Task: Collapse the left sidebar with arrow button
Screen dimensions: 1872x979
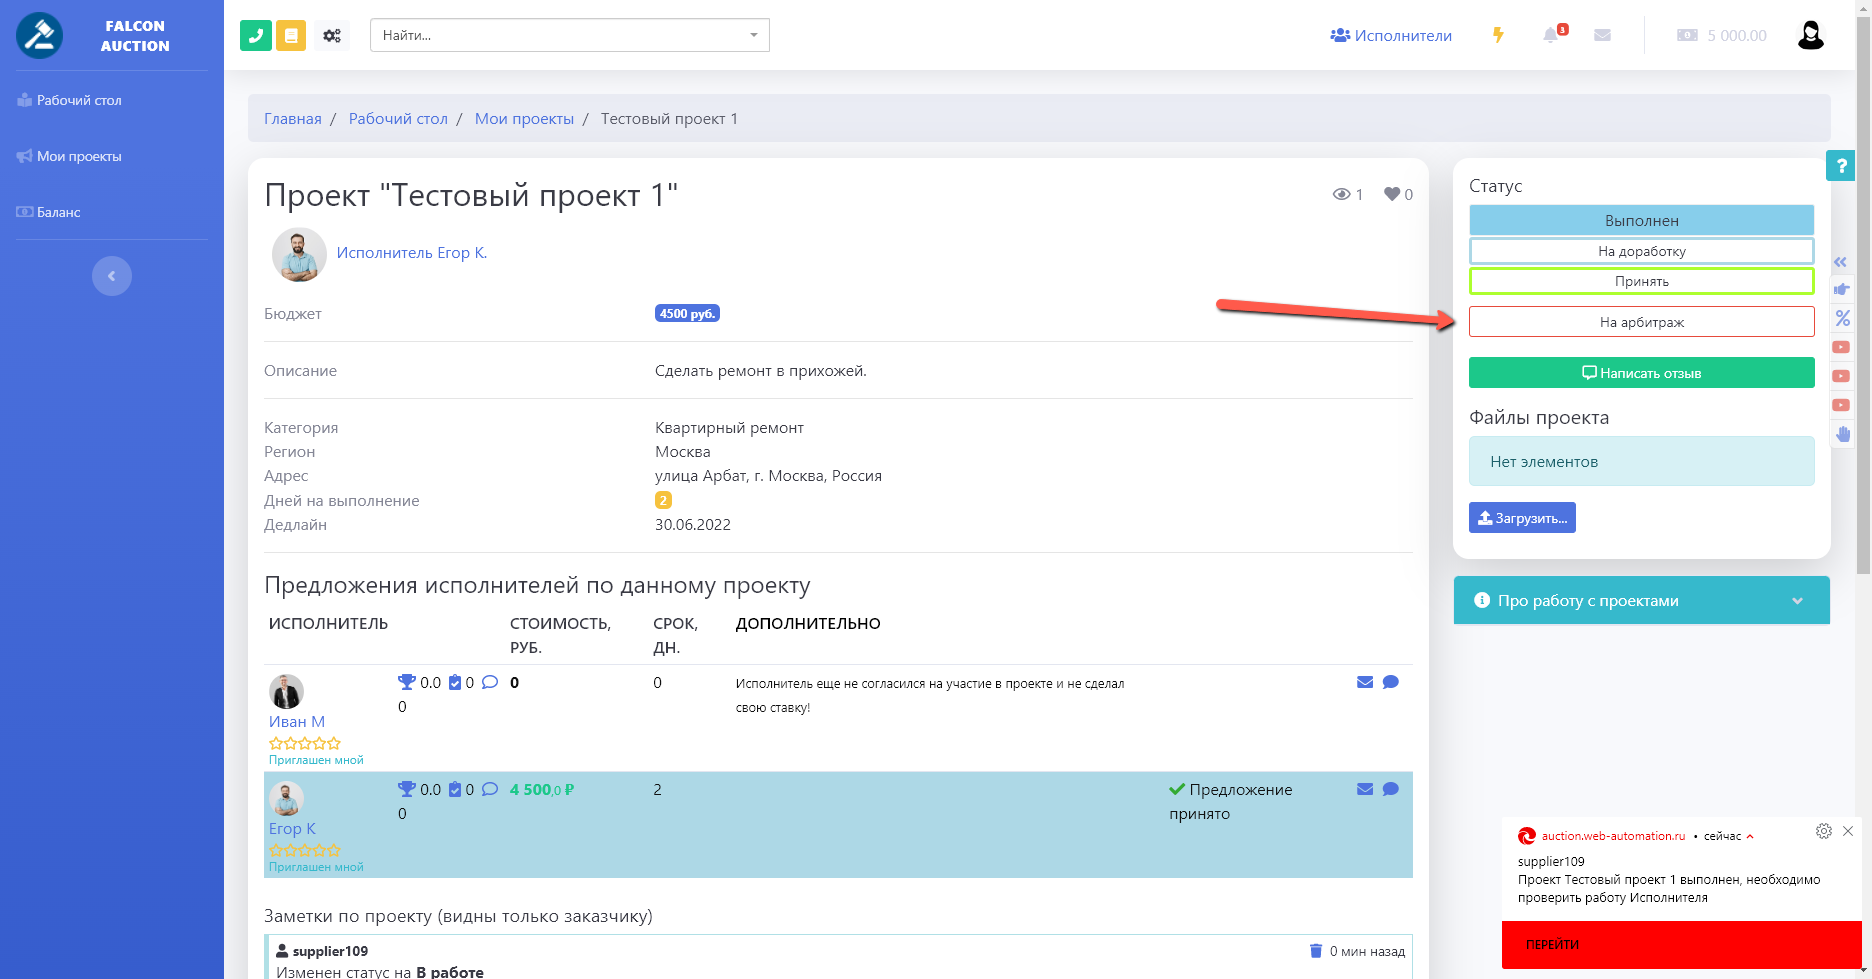Action: 112,276
